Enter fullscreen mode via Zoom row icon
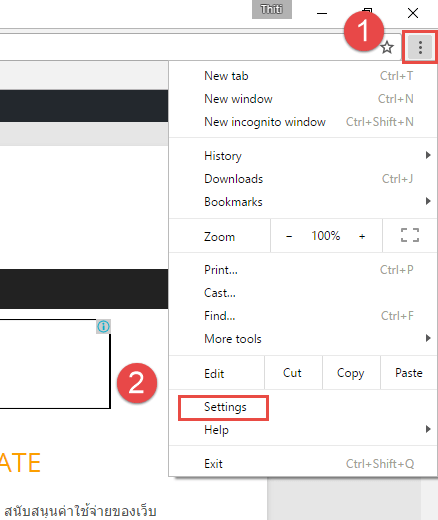438x520 pixels. pyautogui.click(x=410, y=235)
